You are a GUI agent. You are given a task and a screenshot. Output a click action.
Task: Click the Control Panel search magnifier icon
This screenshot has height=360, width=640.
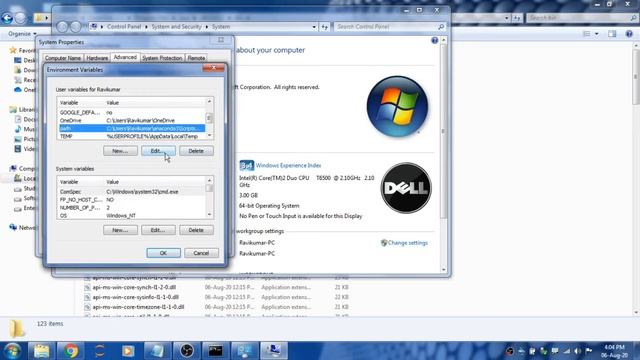pos(441,27)
